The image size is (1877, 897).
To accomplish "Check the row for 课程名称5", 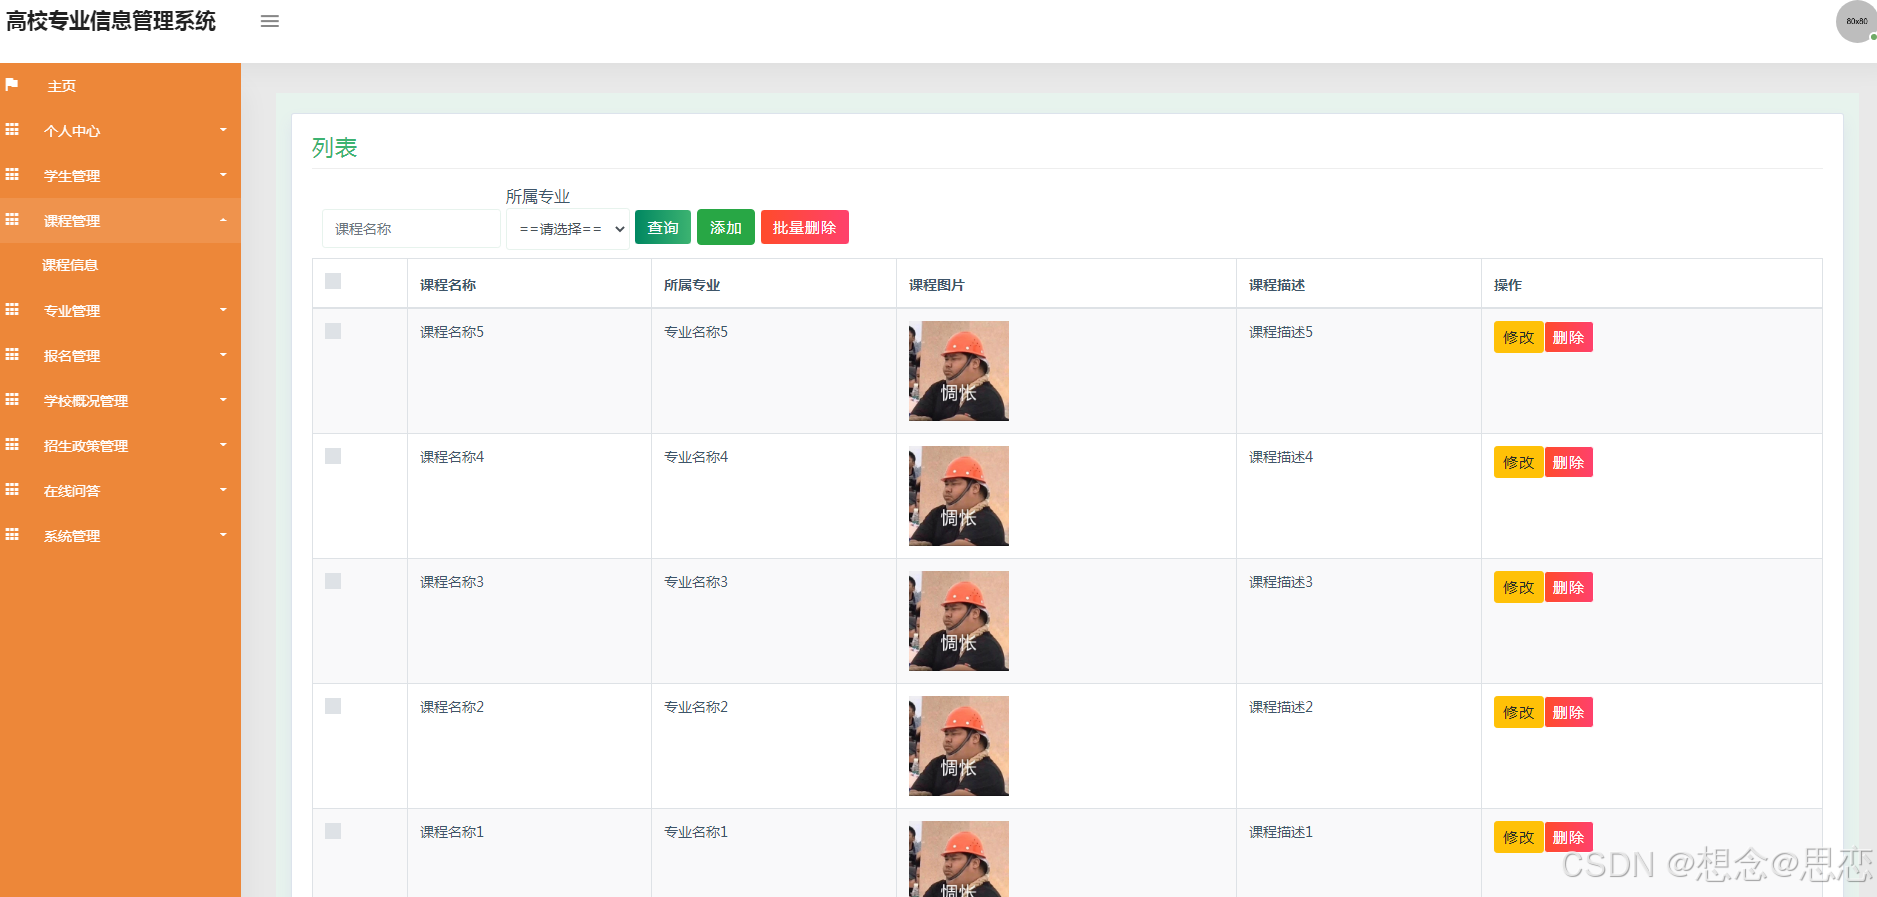I will (333, 331).
